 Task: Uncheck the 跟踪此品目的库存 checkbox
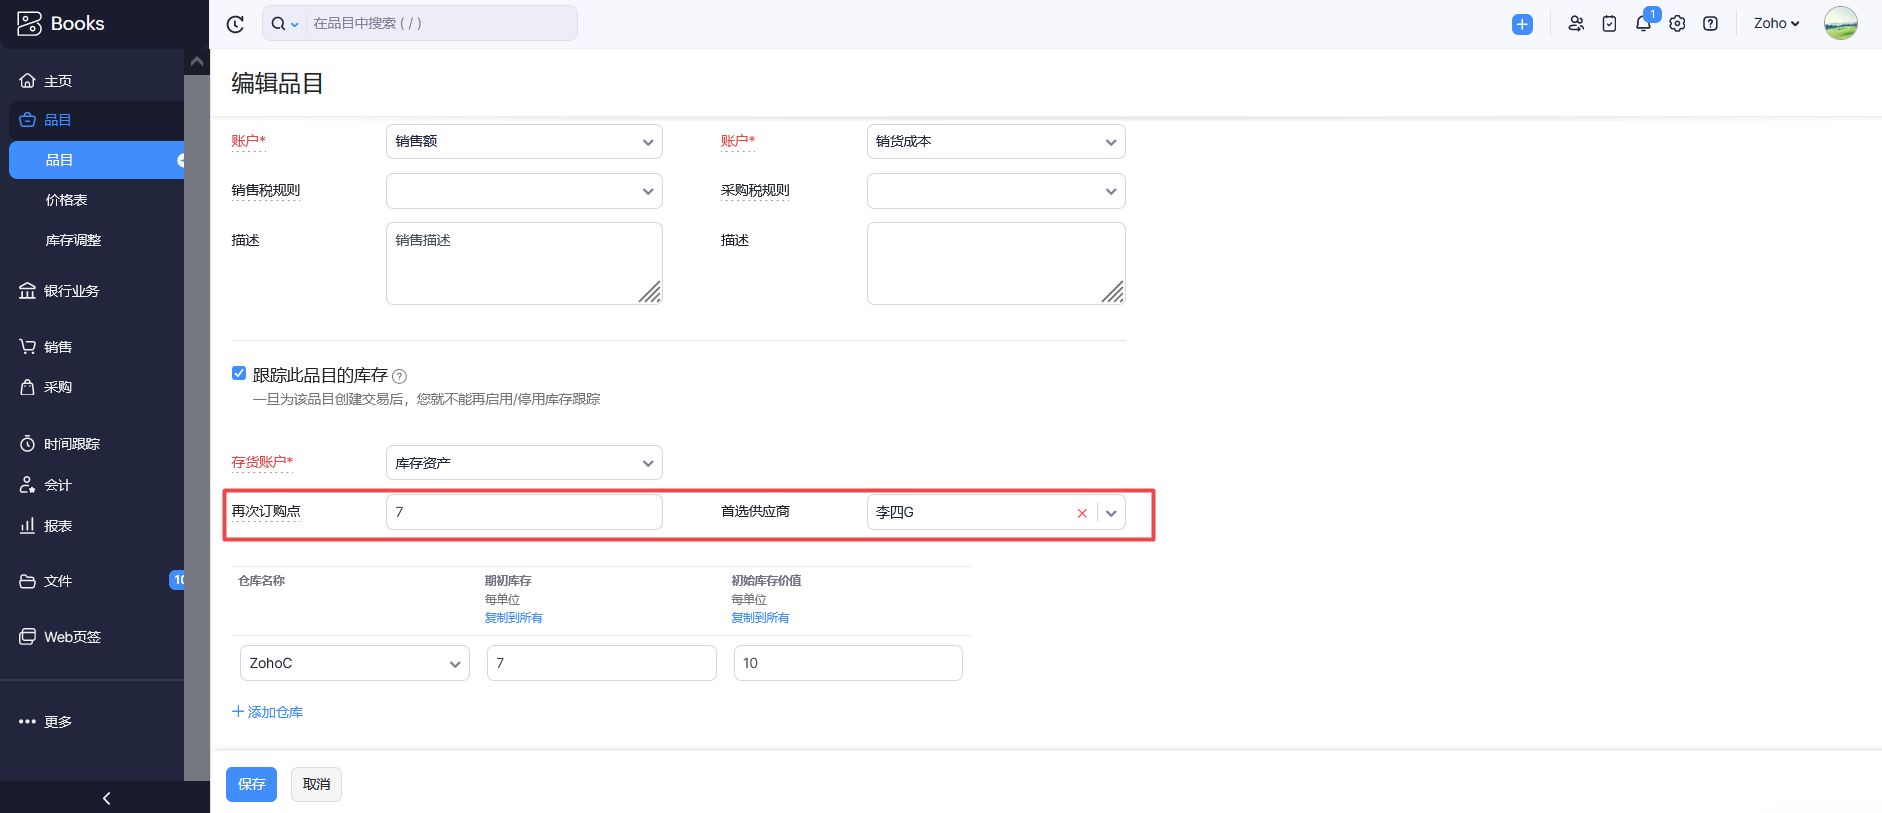tap(239, 373)
